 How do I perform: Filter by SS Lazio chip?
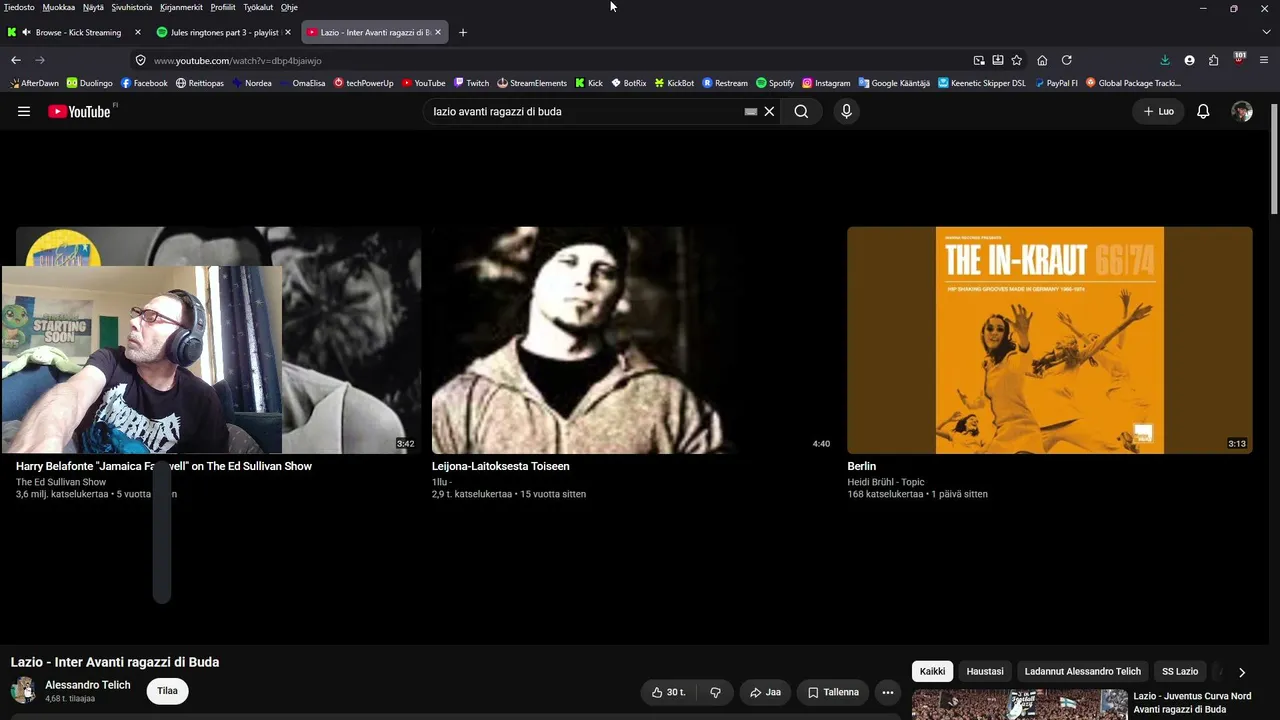point(1179,671)
